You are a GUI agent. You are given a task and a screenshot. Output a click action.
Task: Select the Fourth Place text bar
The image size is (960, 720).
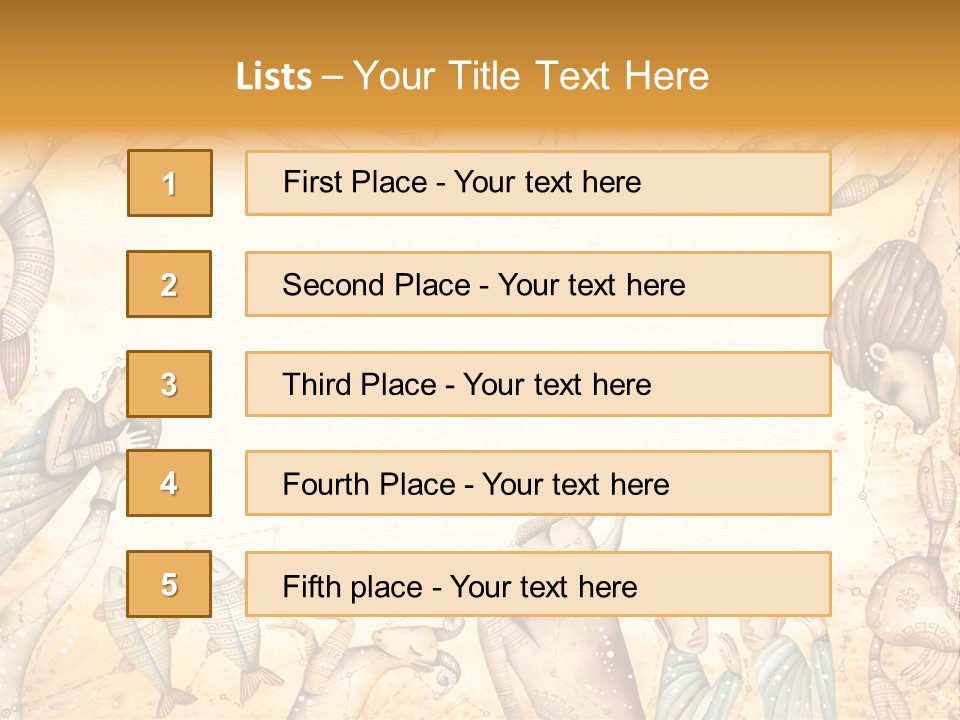pyautogui.click(x=538, y=483)
